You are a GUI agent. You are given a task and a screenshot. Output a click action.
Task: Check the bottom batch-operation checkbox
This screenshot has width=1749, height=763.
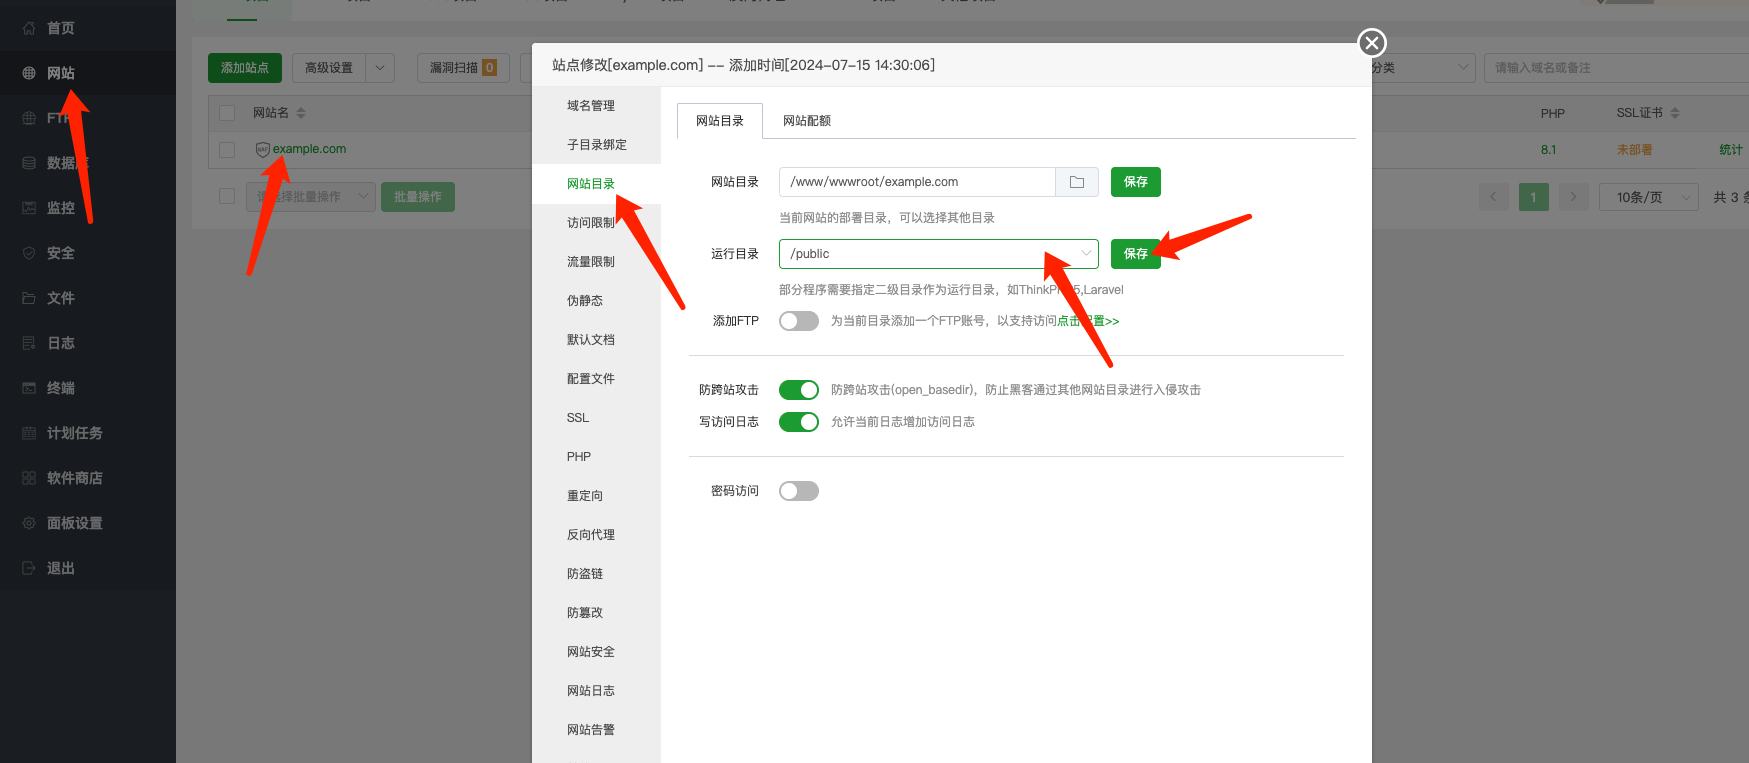[227, 196]
